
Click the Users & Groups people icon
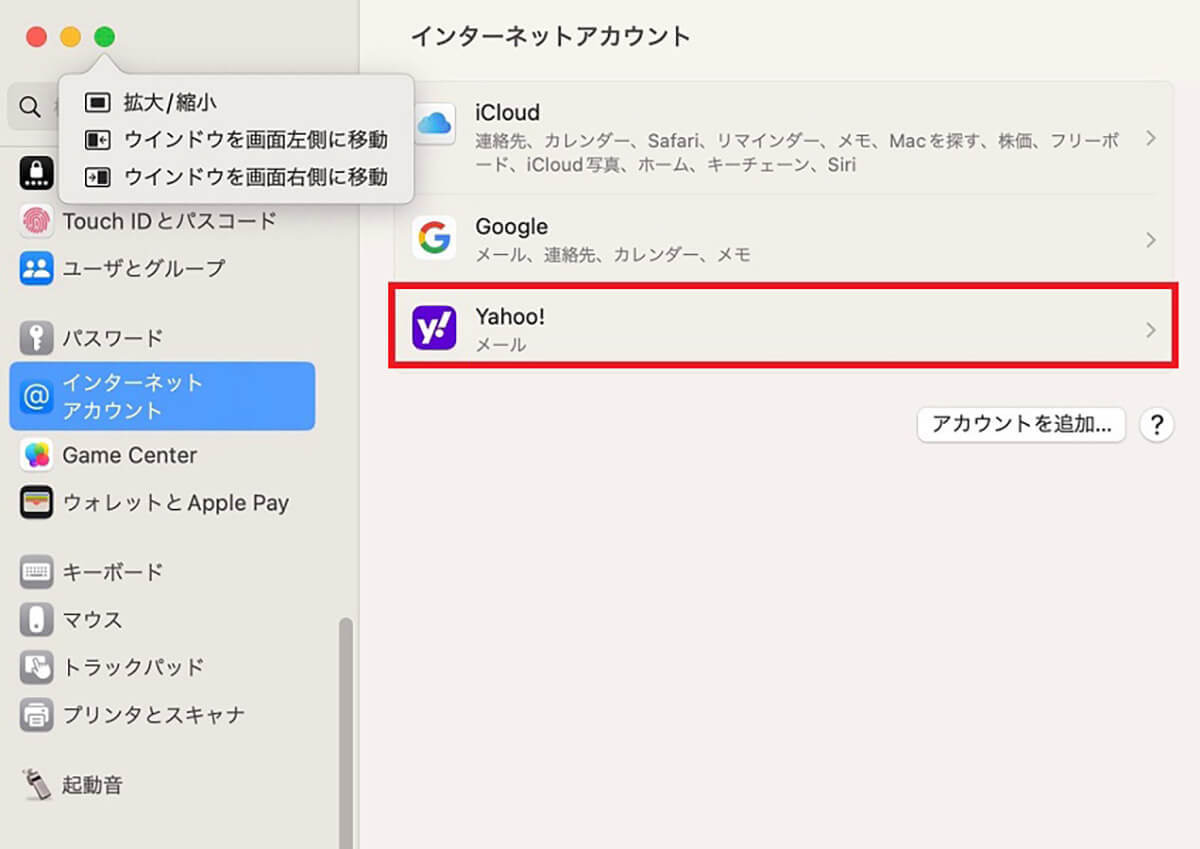(36, 268)
